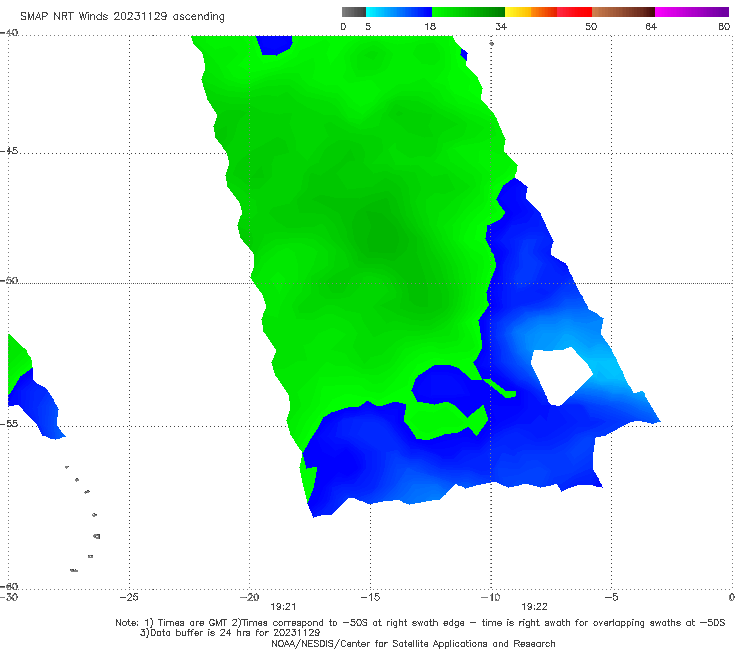
Task: Click the yellow-orange-red segment of the color bar
Action: coord(548,12)
